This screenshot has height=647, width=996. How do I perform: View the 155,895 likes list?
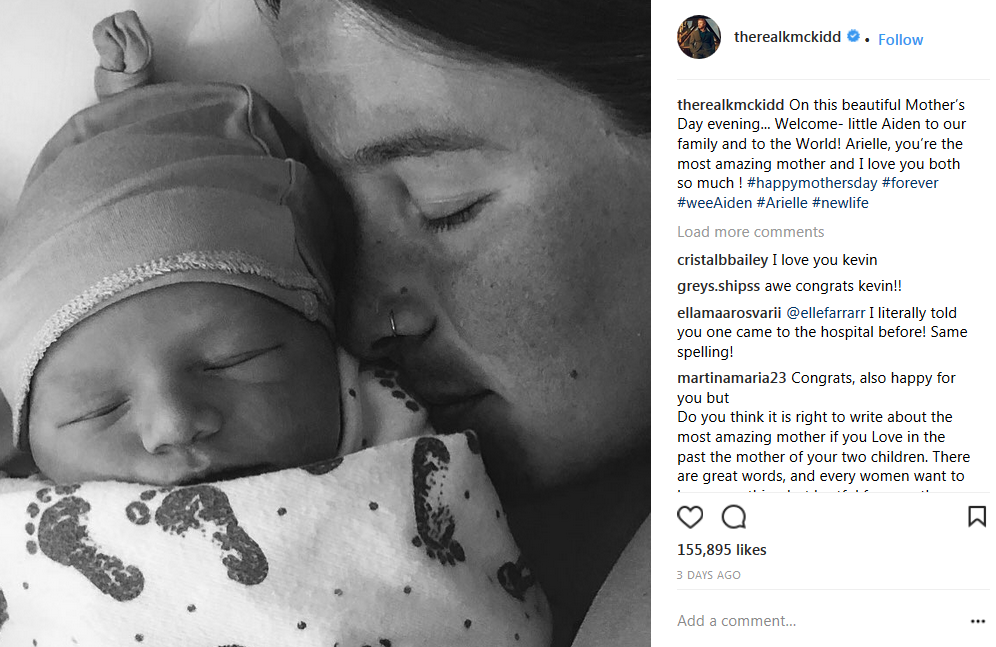(x=722, y=550)
